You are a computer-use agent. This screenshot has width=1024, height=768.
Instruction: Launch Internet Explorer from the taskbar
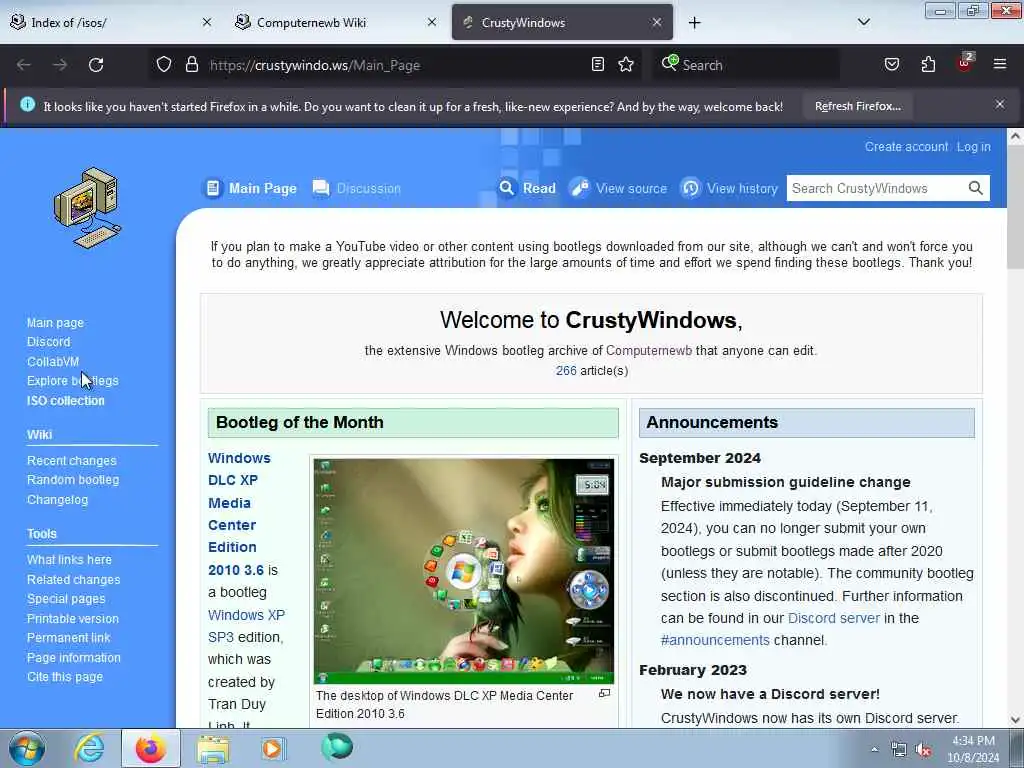click(x=89, y=748)
